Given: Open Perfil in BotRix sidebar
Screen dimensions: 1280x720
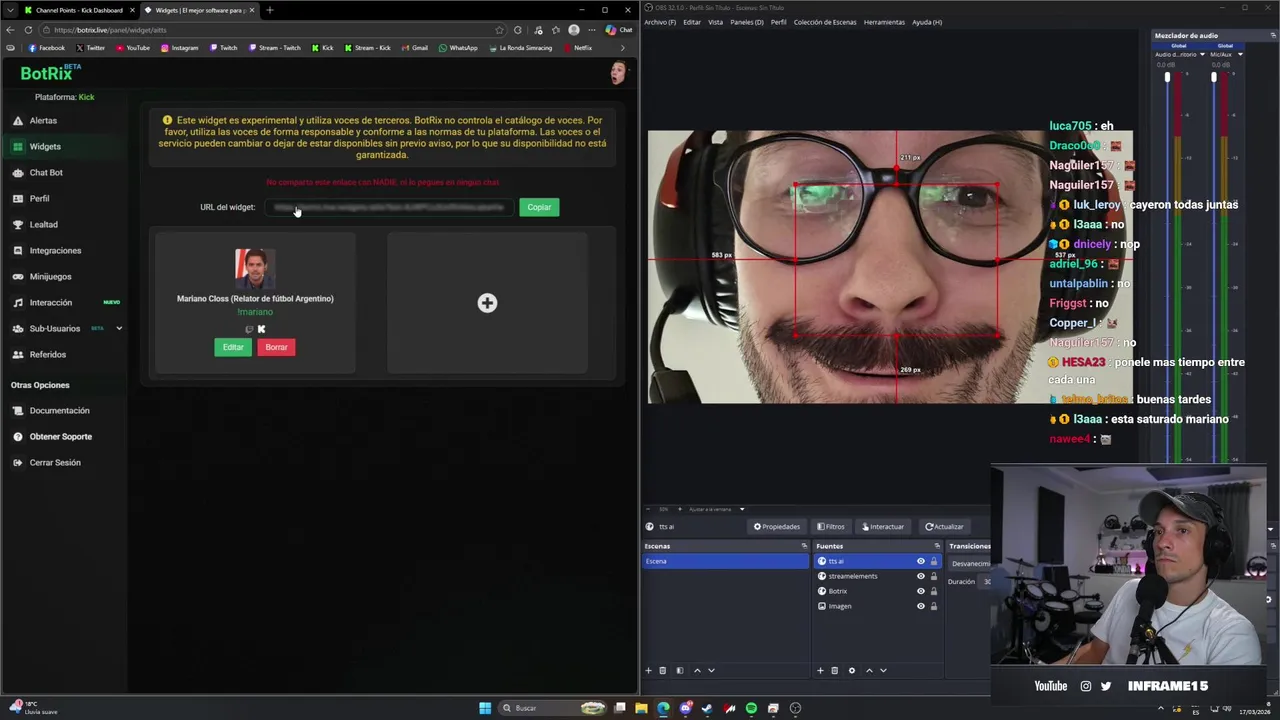Looking at the screenshot, I should [39, 198].
